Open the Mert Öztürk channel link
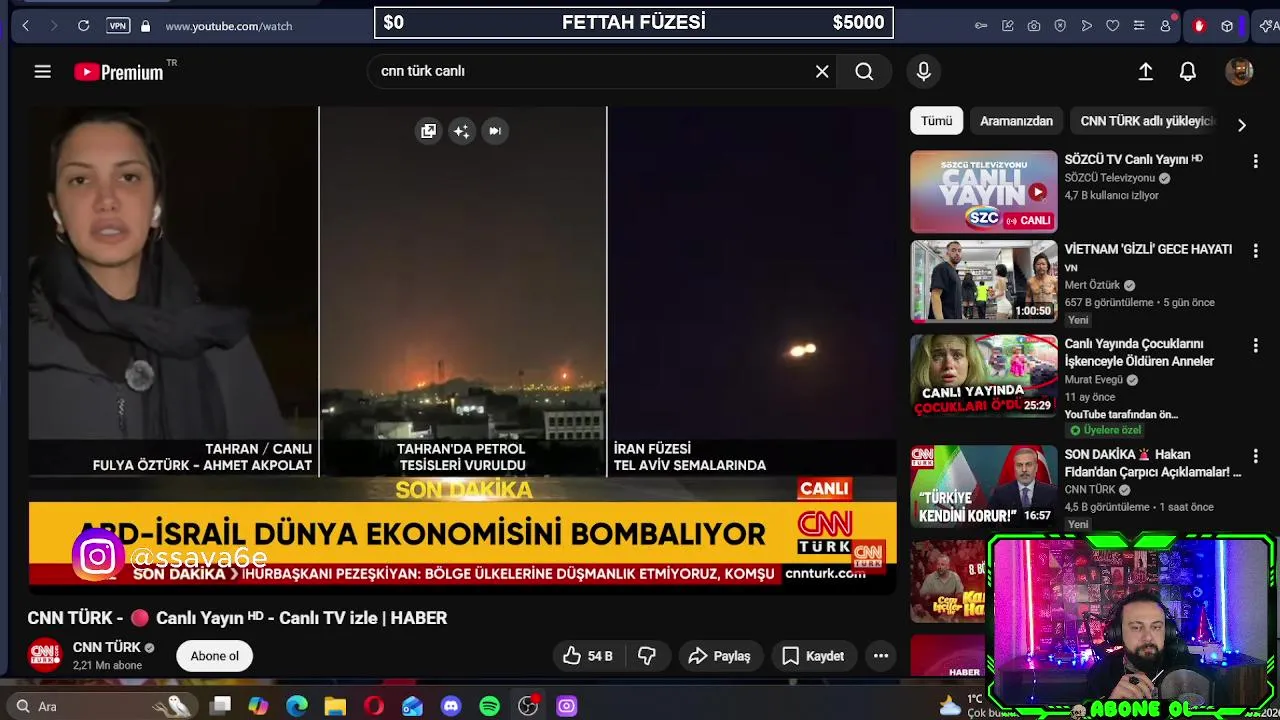 1092,285
